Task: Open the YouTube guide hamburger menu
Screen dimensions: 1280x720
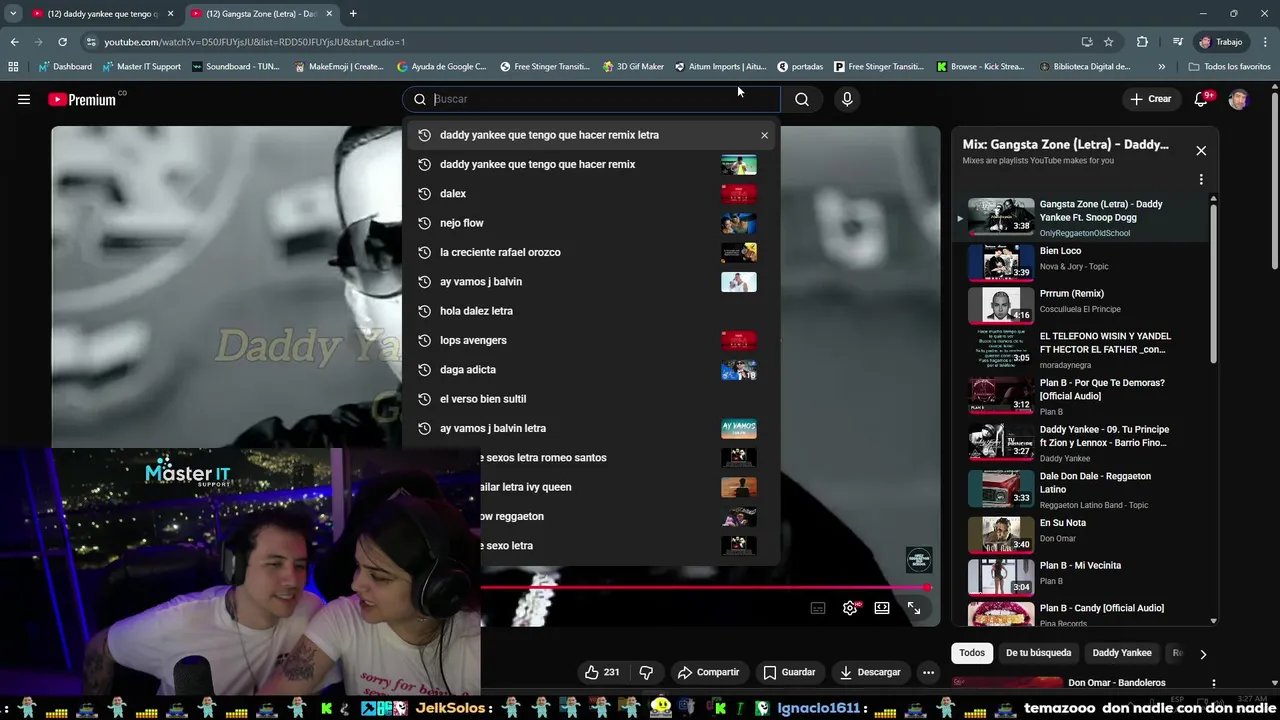Action: [x=24, y=99]
